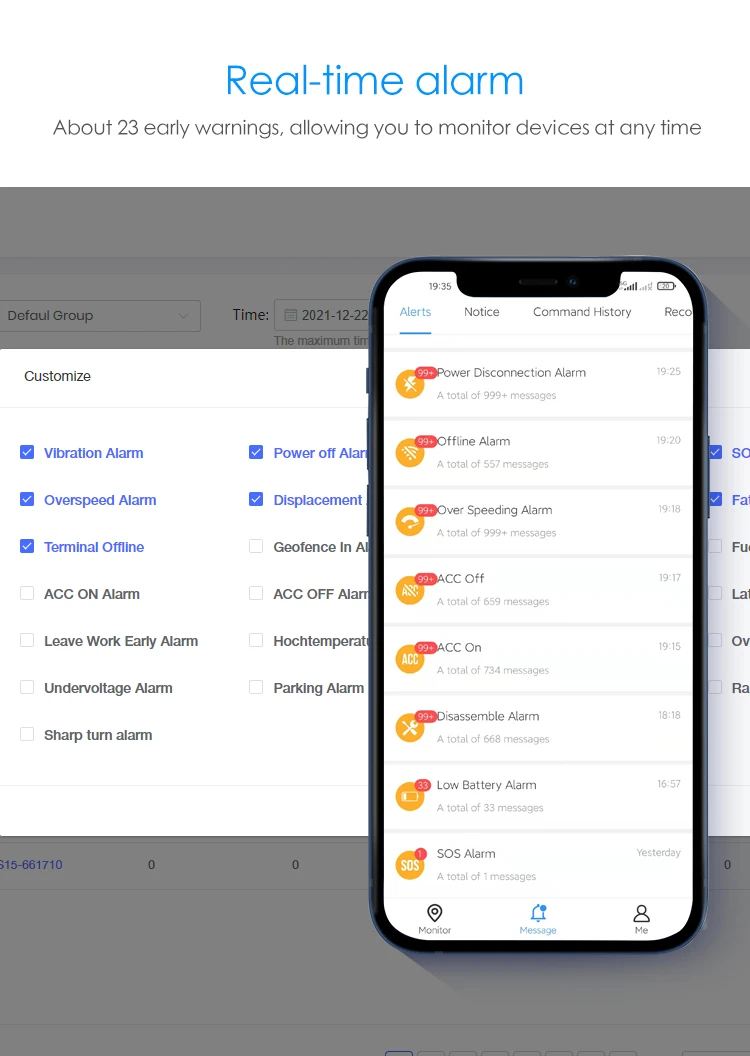The width and height of the screenshot is (750, 1056).
Task: Tap the Low Battery Alarm icon
Action: 410,797
